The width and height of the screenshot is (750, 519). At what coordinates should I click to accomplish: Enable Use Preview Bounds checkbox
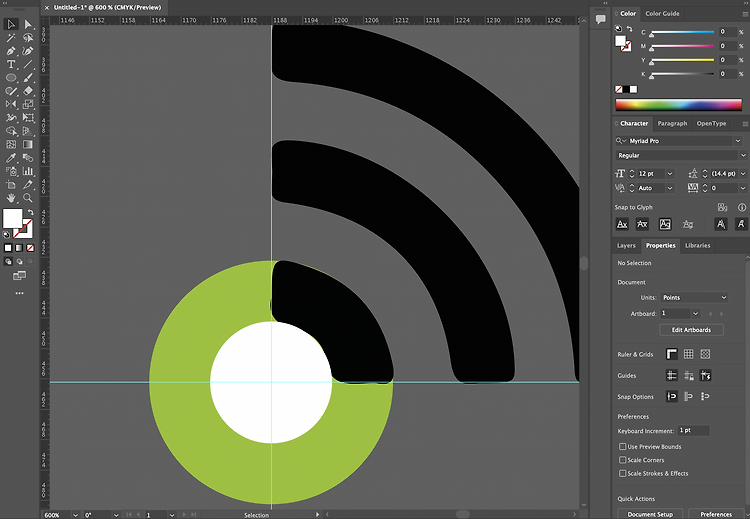pyautogui.click(x=622, y=446)
